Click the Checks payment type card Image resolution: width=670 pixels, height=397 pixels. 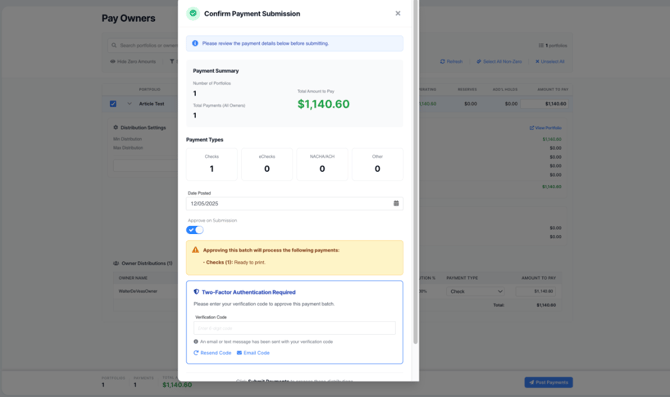[x=212, y=164]
